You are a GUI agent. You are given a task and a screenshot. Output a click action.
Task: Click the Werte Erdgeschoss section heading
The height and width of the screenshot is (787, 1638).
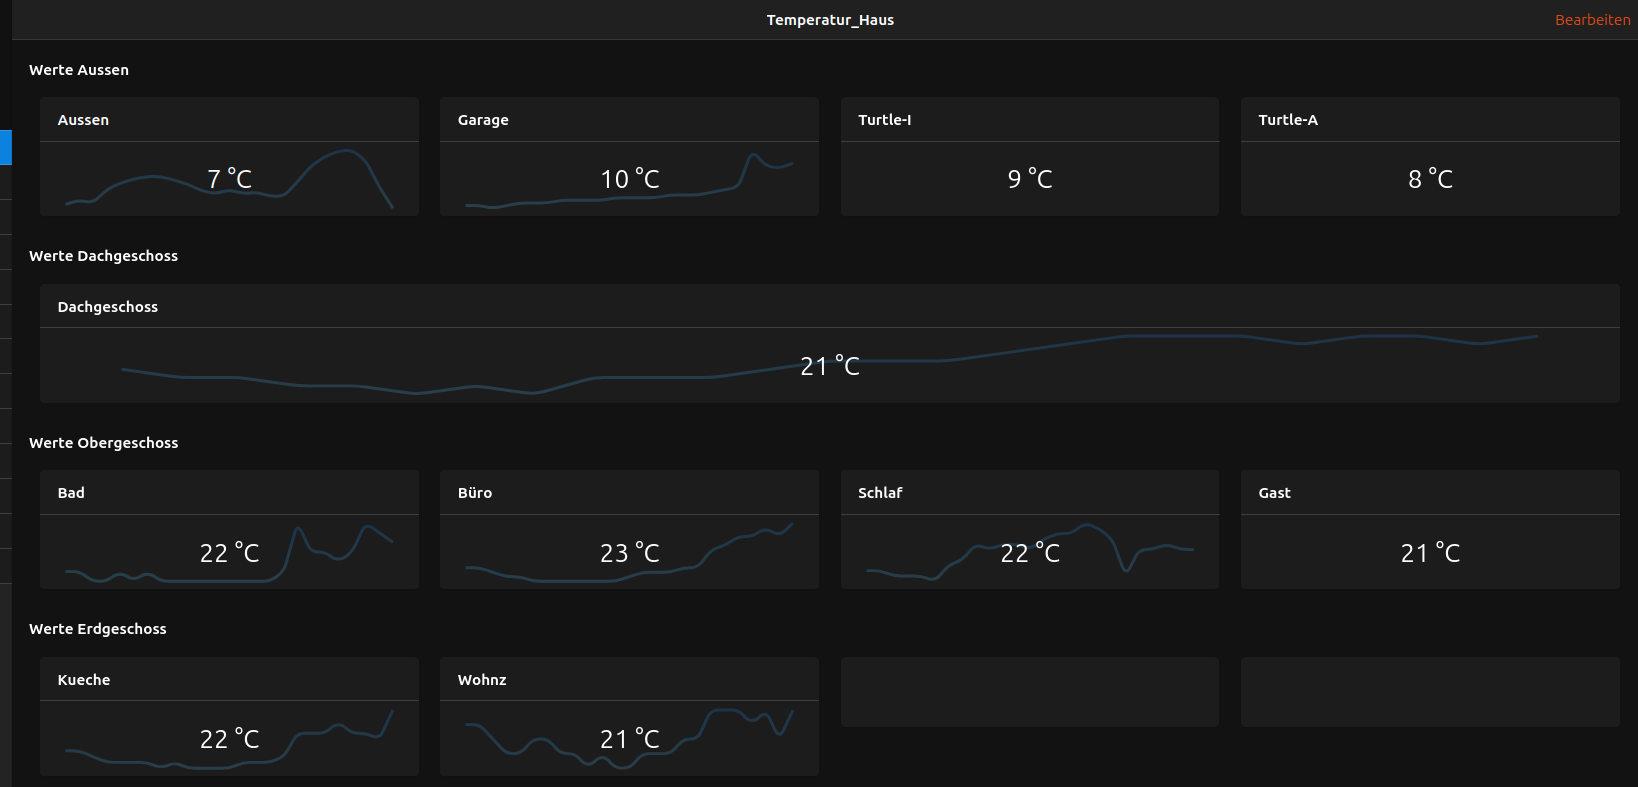(98, 629)
